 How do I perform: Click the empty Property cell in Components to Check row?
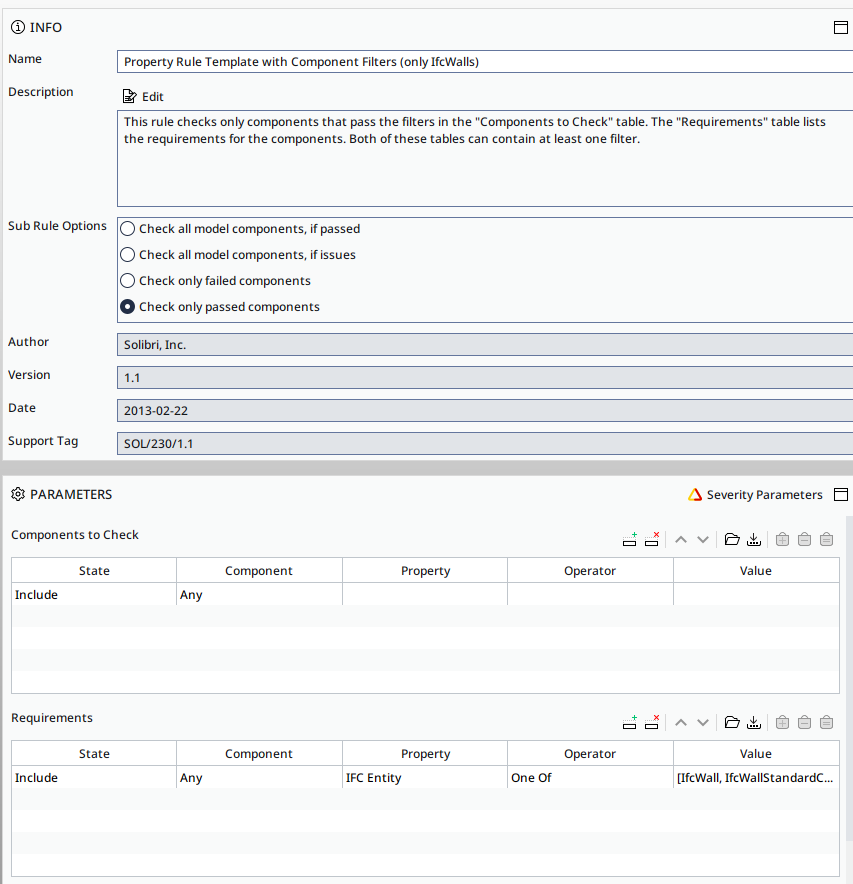click(425, 594)
